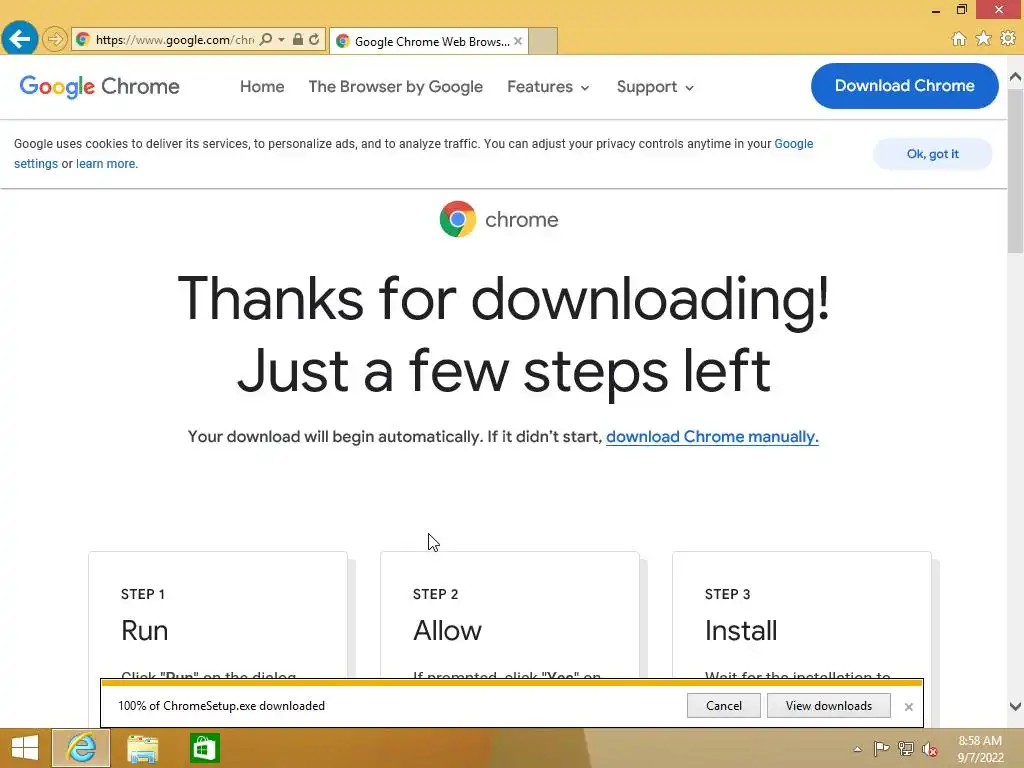Click the address bar URL field

tap(174, 39)
